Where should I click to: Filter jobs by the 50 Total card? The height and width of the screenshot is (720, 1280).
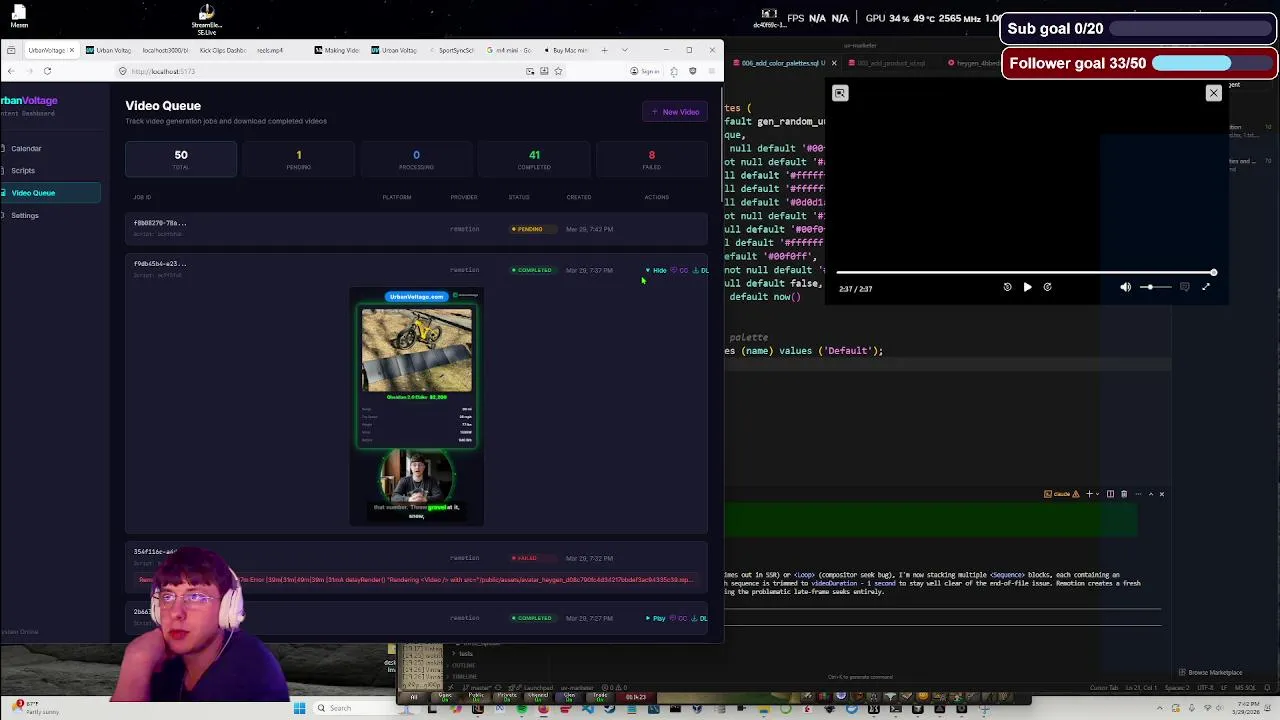(x=181, y=159)
